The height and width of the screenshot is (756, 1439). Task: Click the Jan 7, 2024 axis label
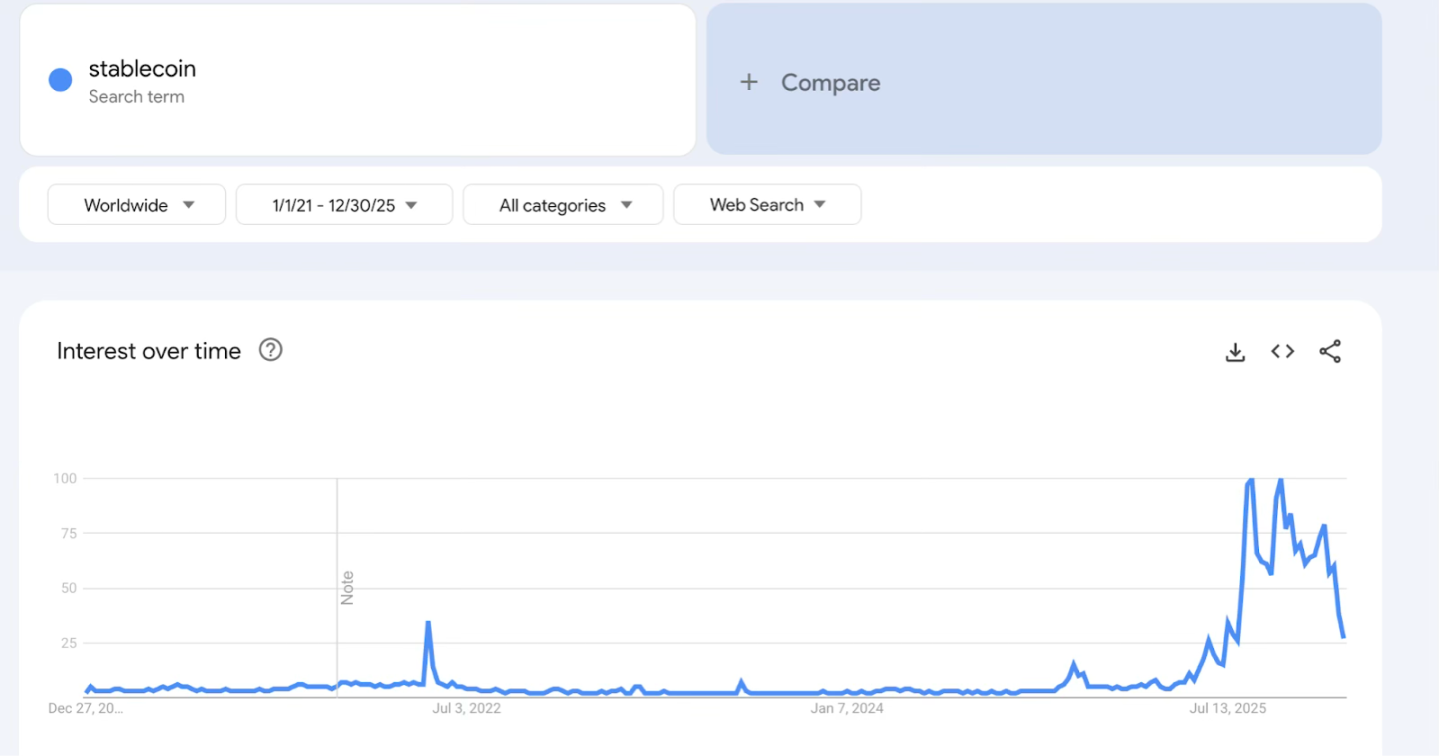(x=847, y=709)
